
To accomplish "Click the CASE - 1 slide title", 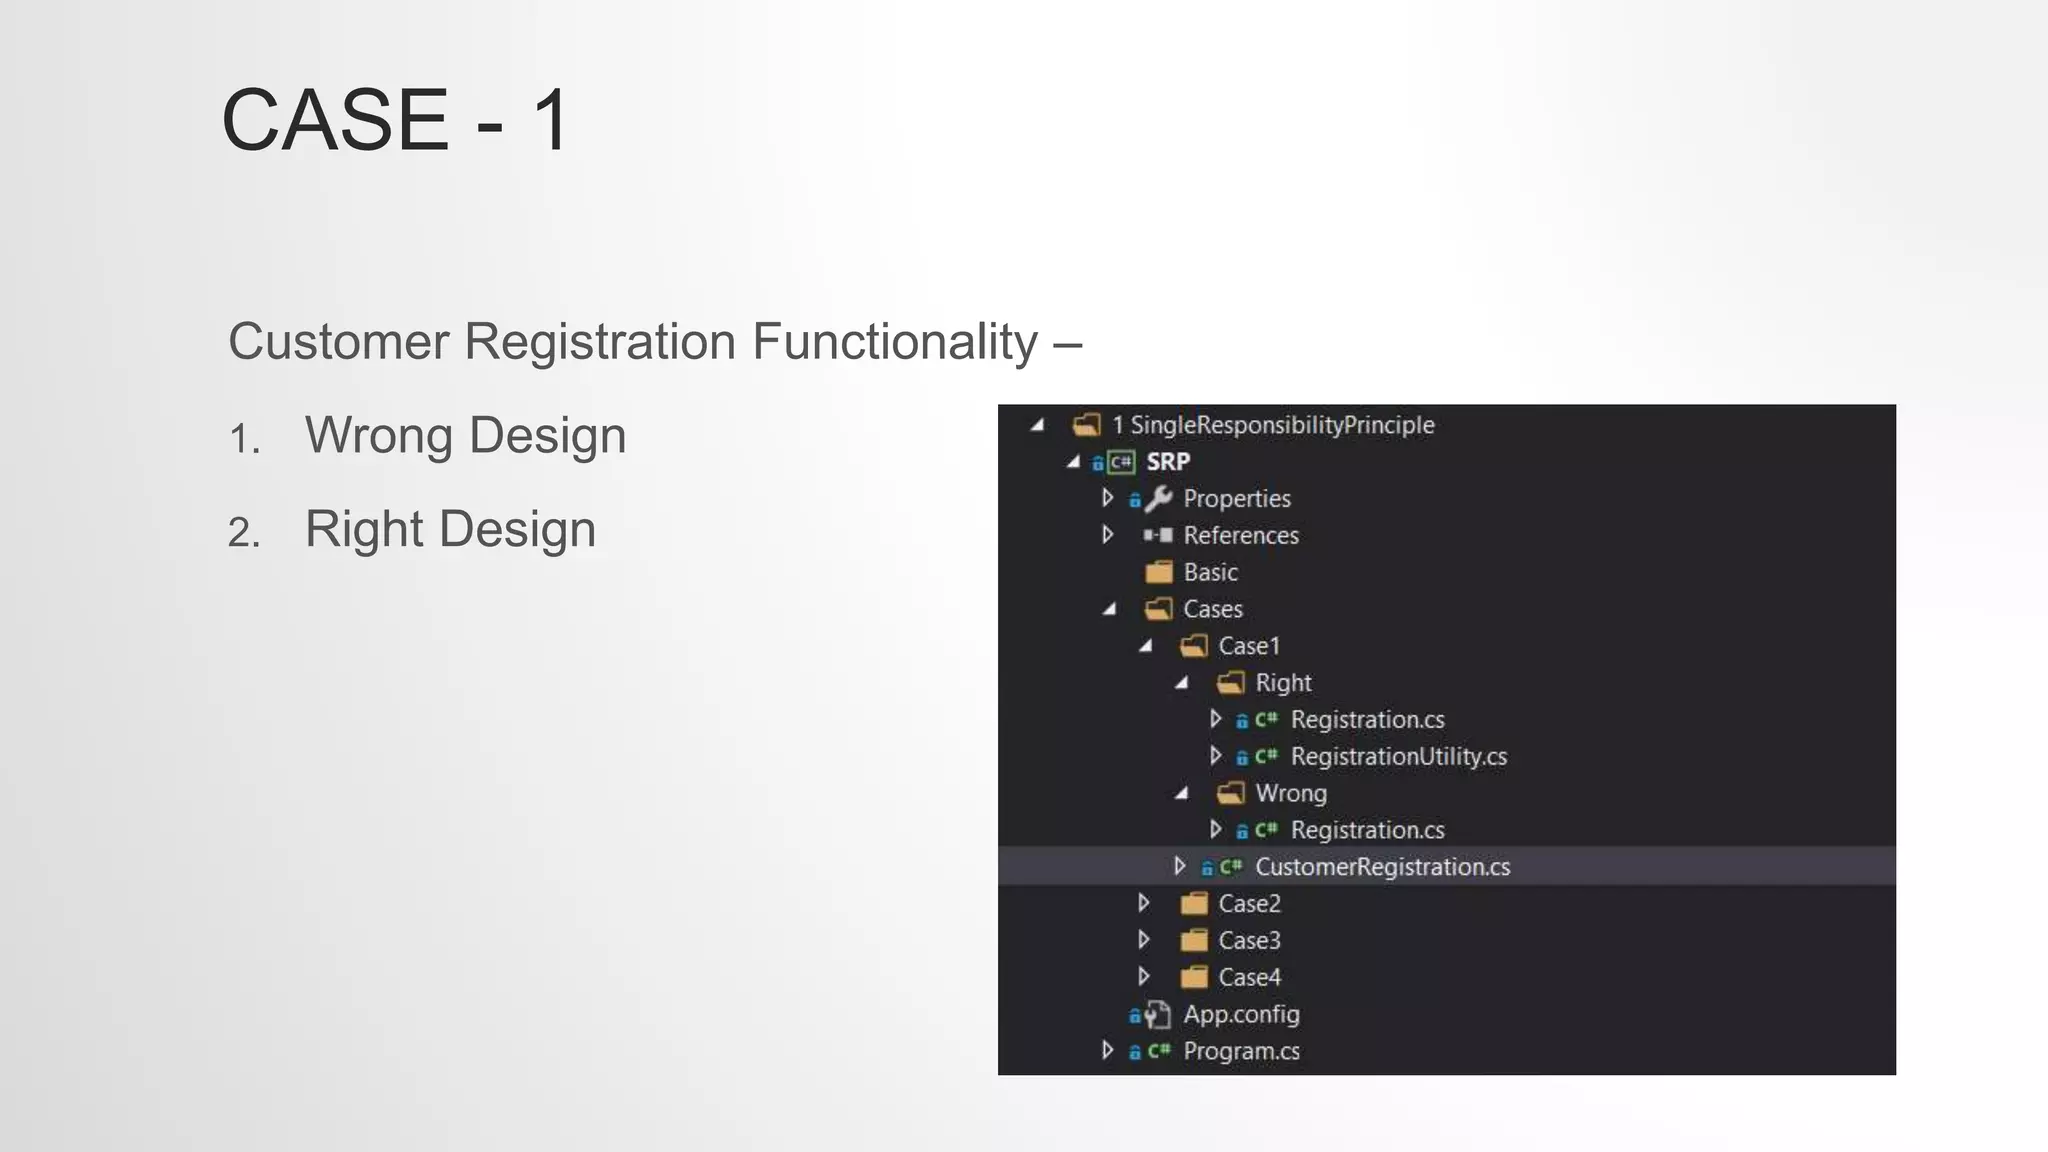I will pyautogui.click(x=395, y=120).
